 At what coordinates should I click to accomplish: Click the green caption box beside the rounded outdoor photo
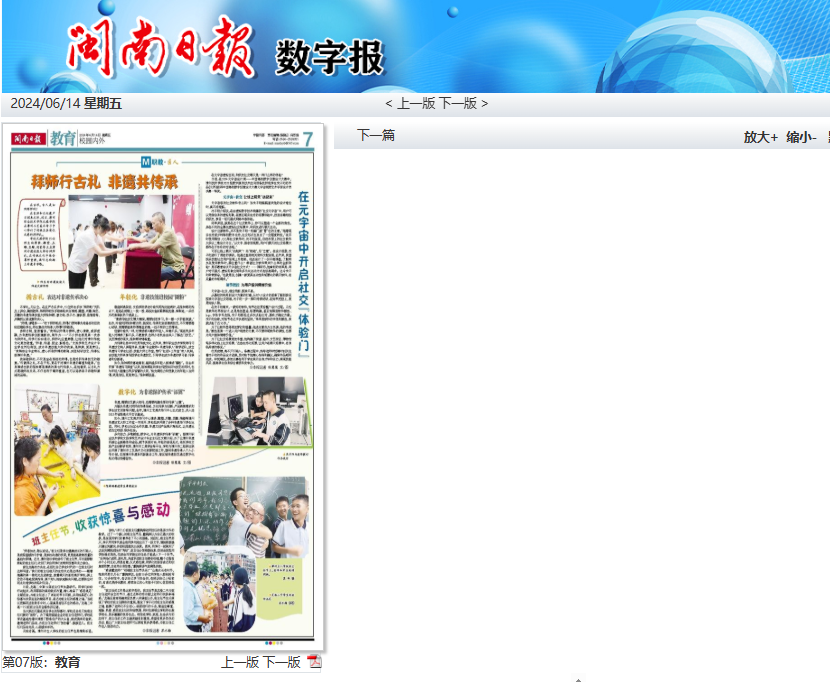[x=279, y=588]
